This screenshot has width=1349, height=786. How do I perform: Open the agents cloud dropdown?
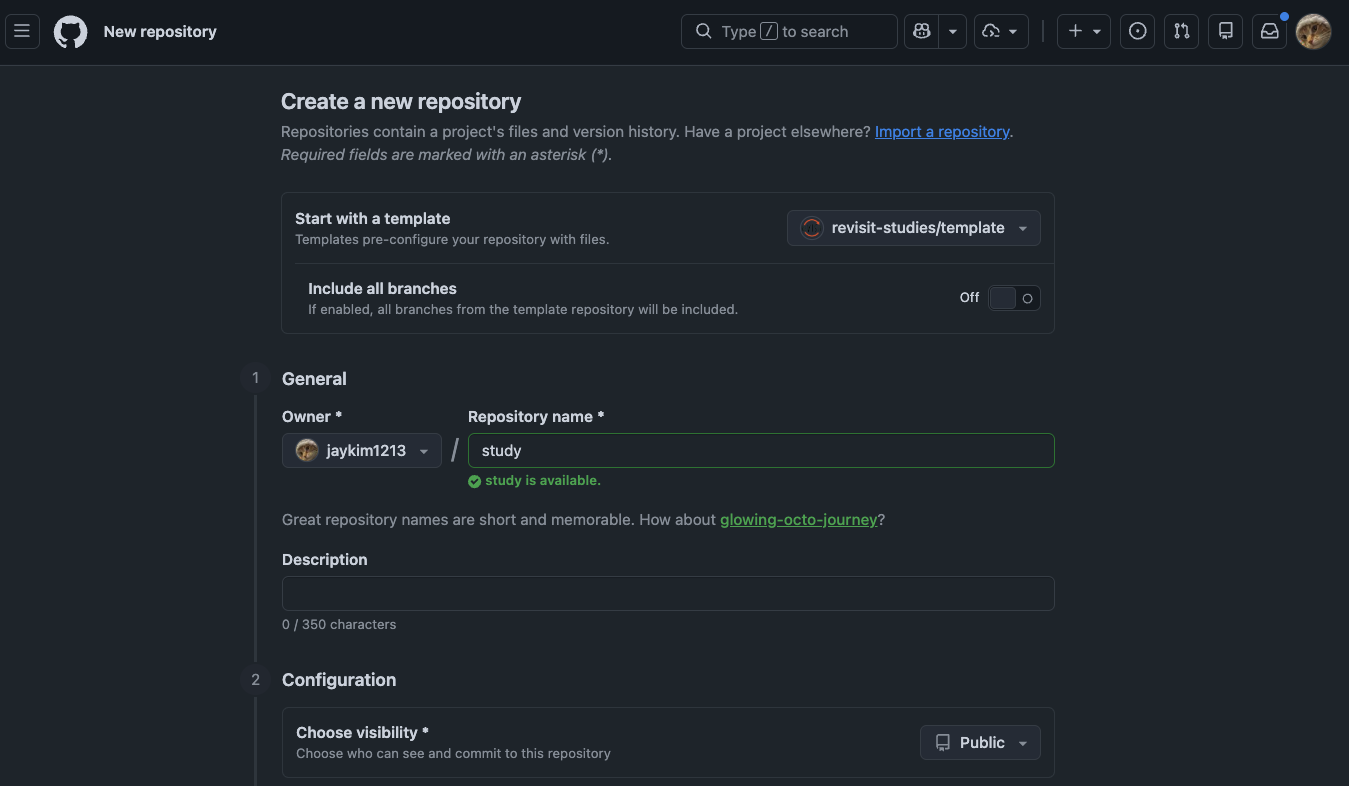1001,32
